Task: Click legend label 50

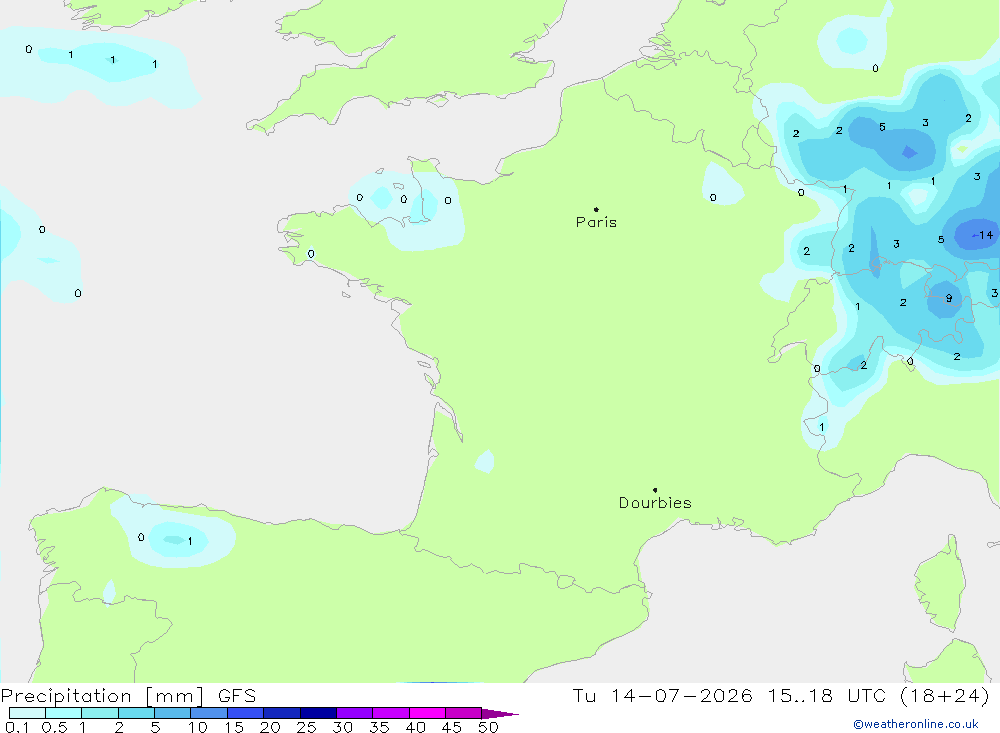Action: (488, 727)
